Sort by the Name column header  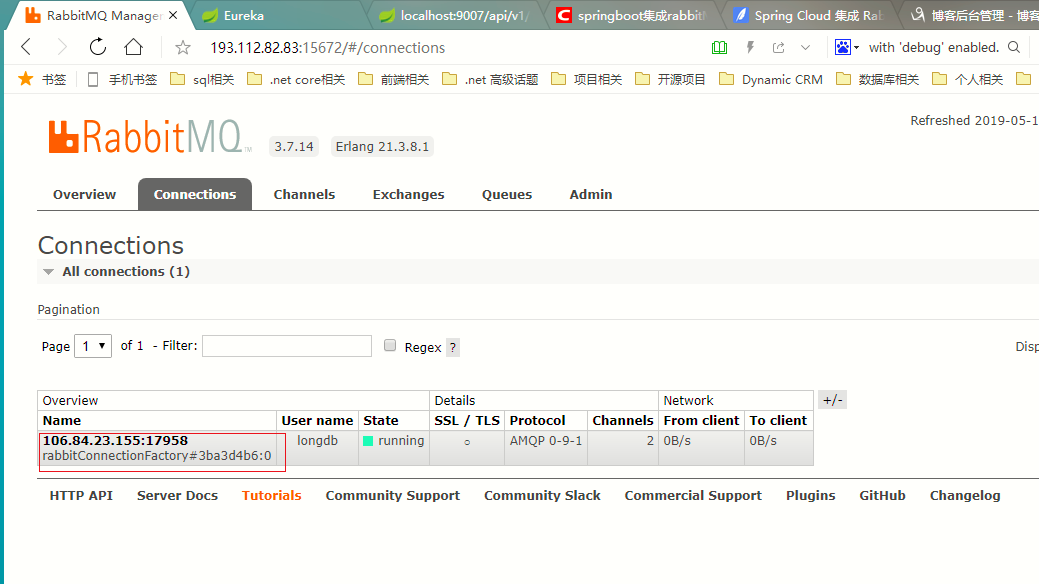click(62, 420)
